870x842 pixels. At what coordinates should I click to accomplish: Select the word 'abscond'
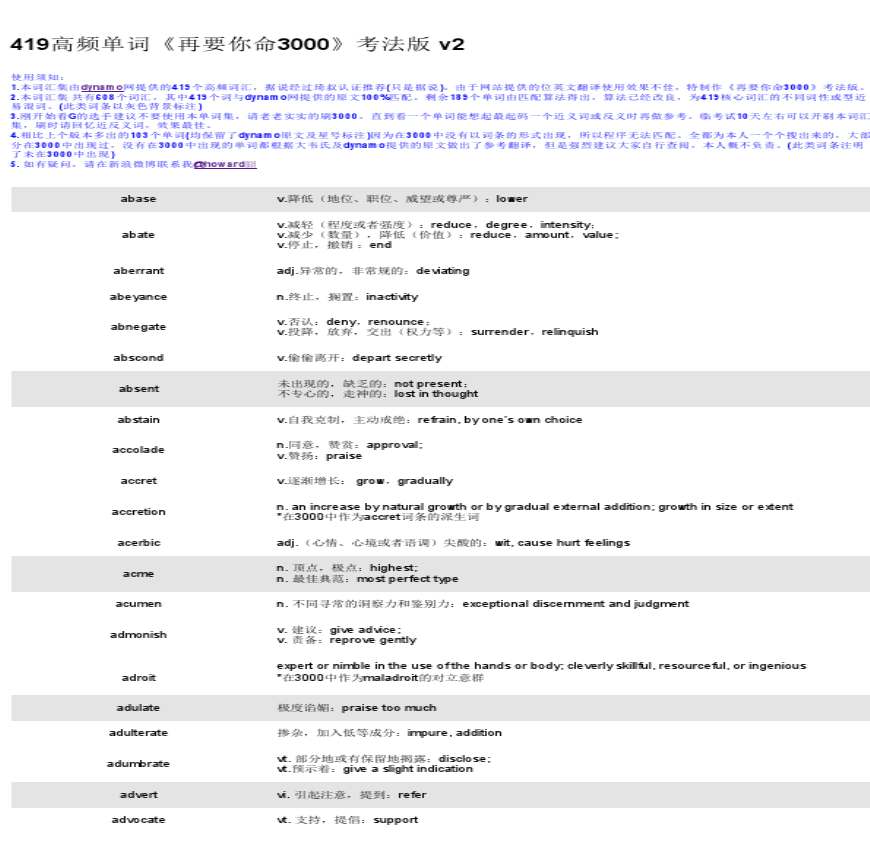139,358
